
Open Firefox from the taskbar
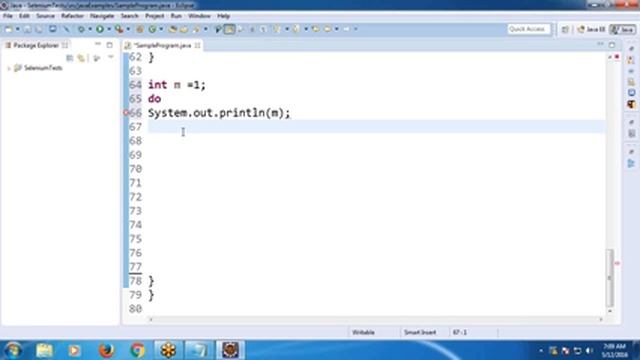[106, 350]
